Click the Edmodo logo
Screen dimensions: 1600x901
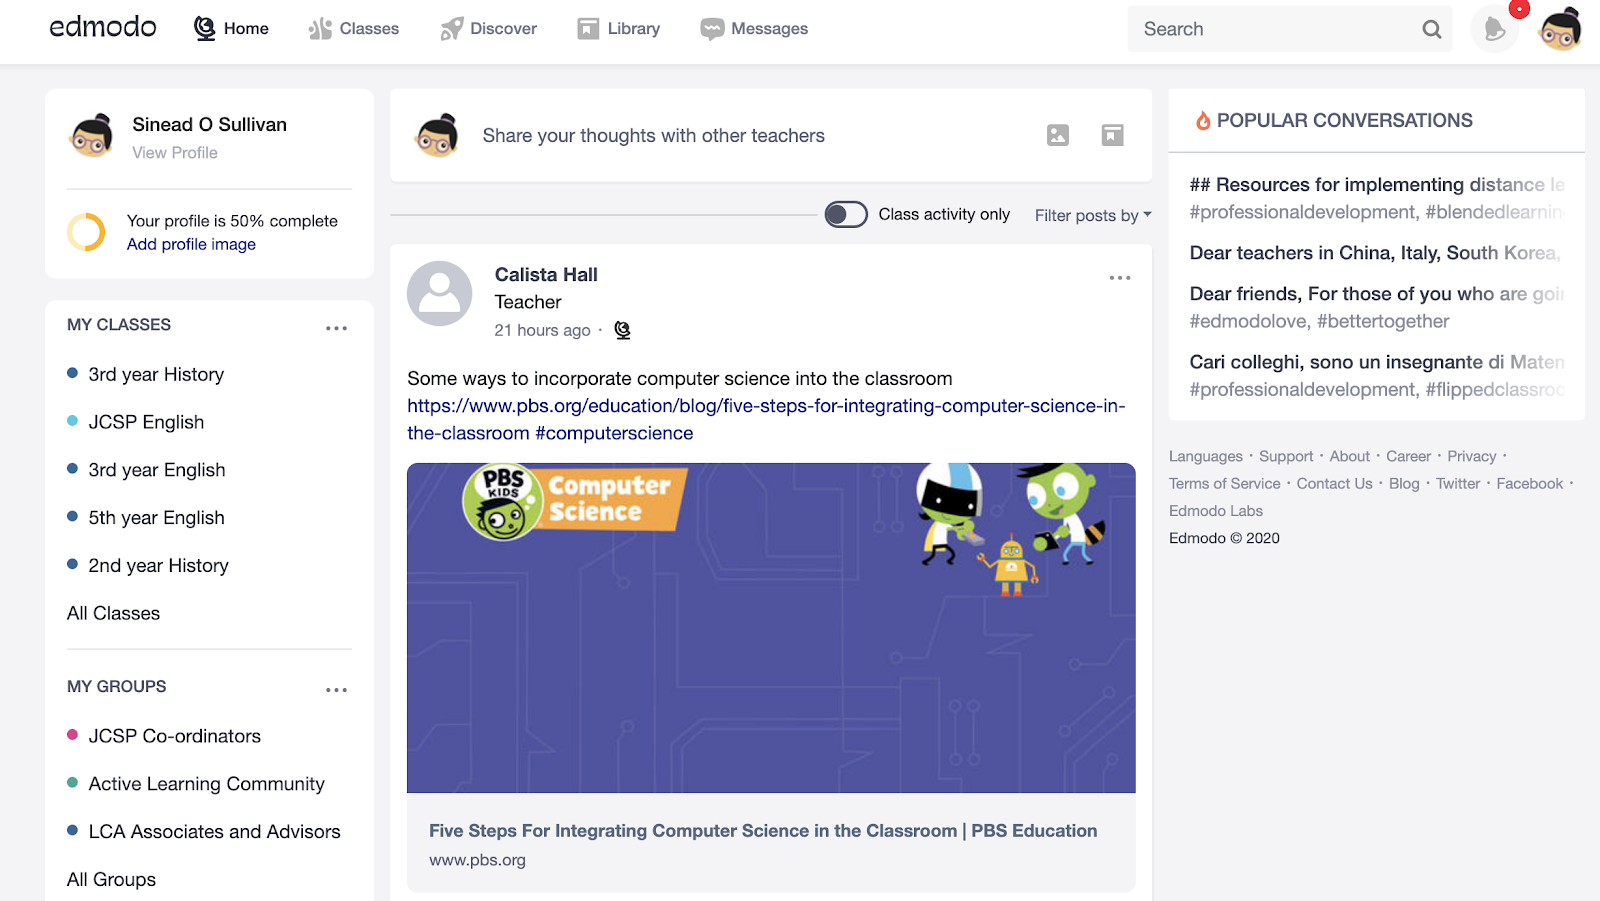(103, 27)
